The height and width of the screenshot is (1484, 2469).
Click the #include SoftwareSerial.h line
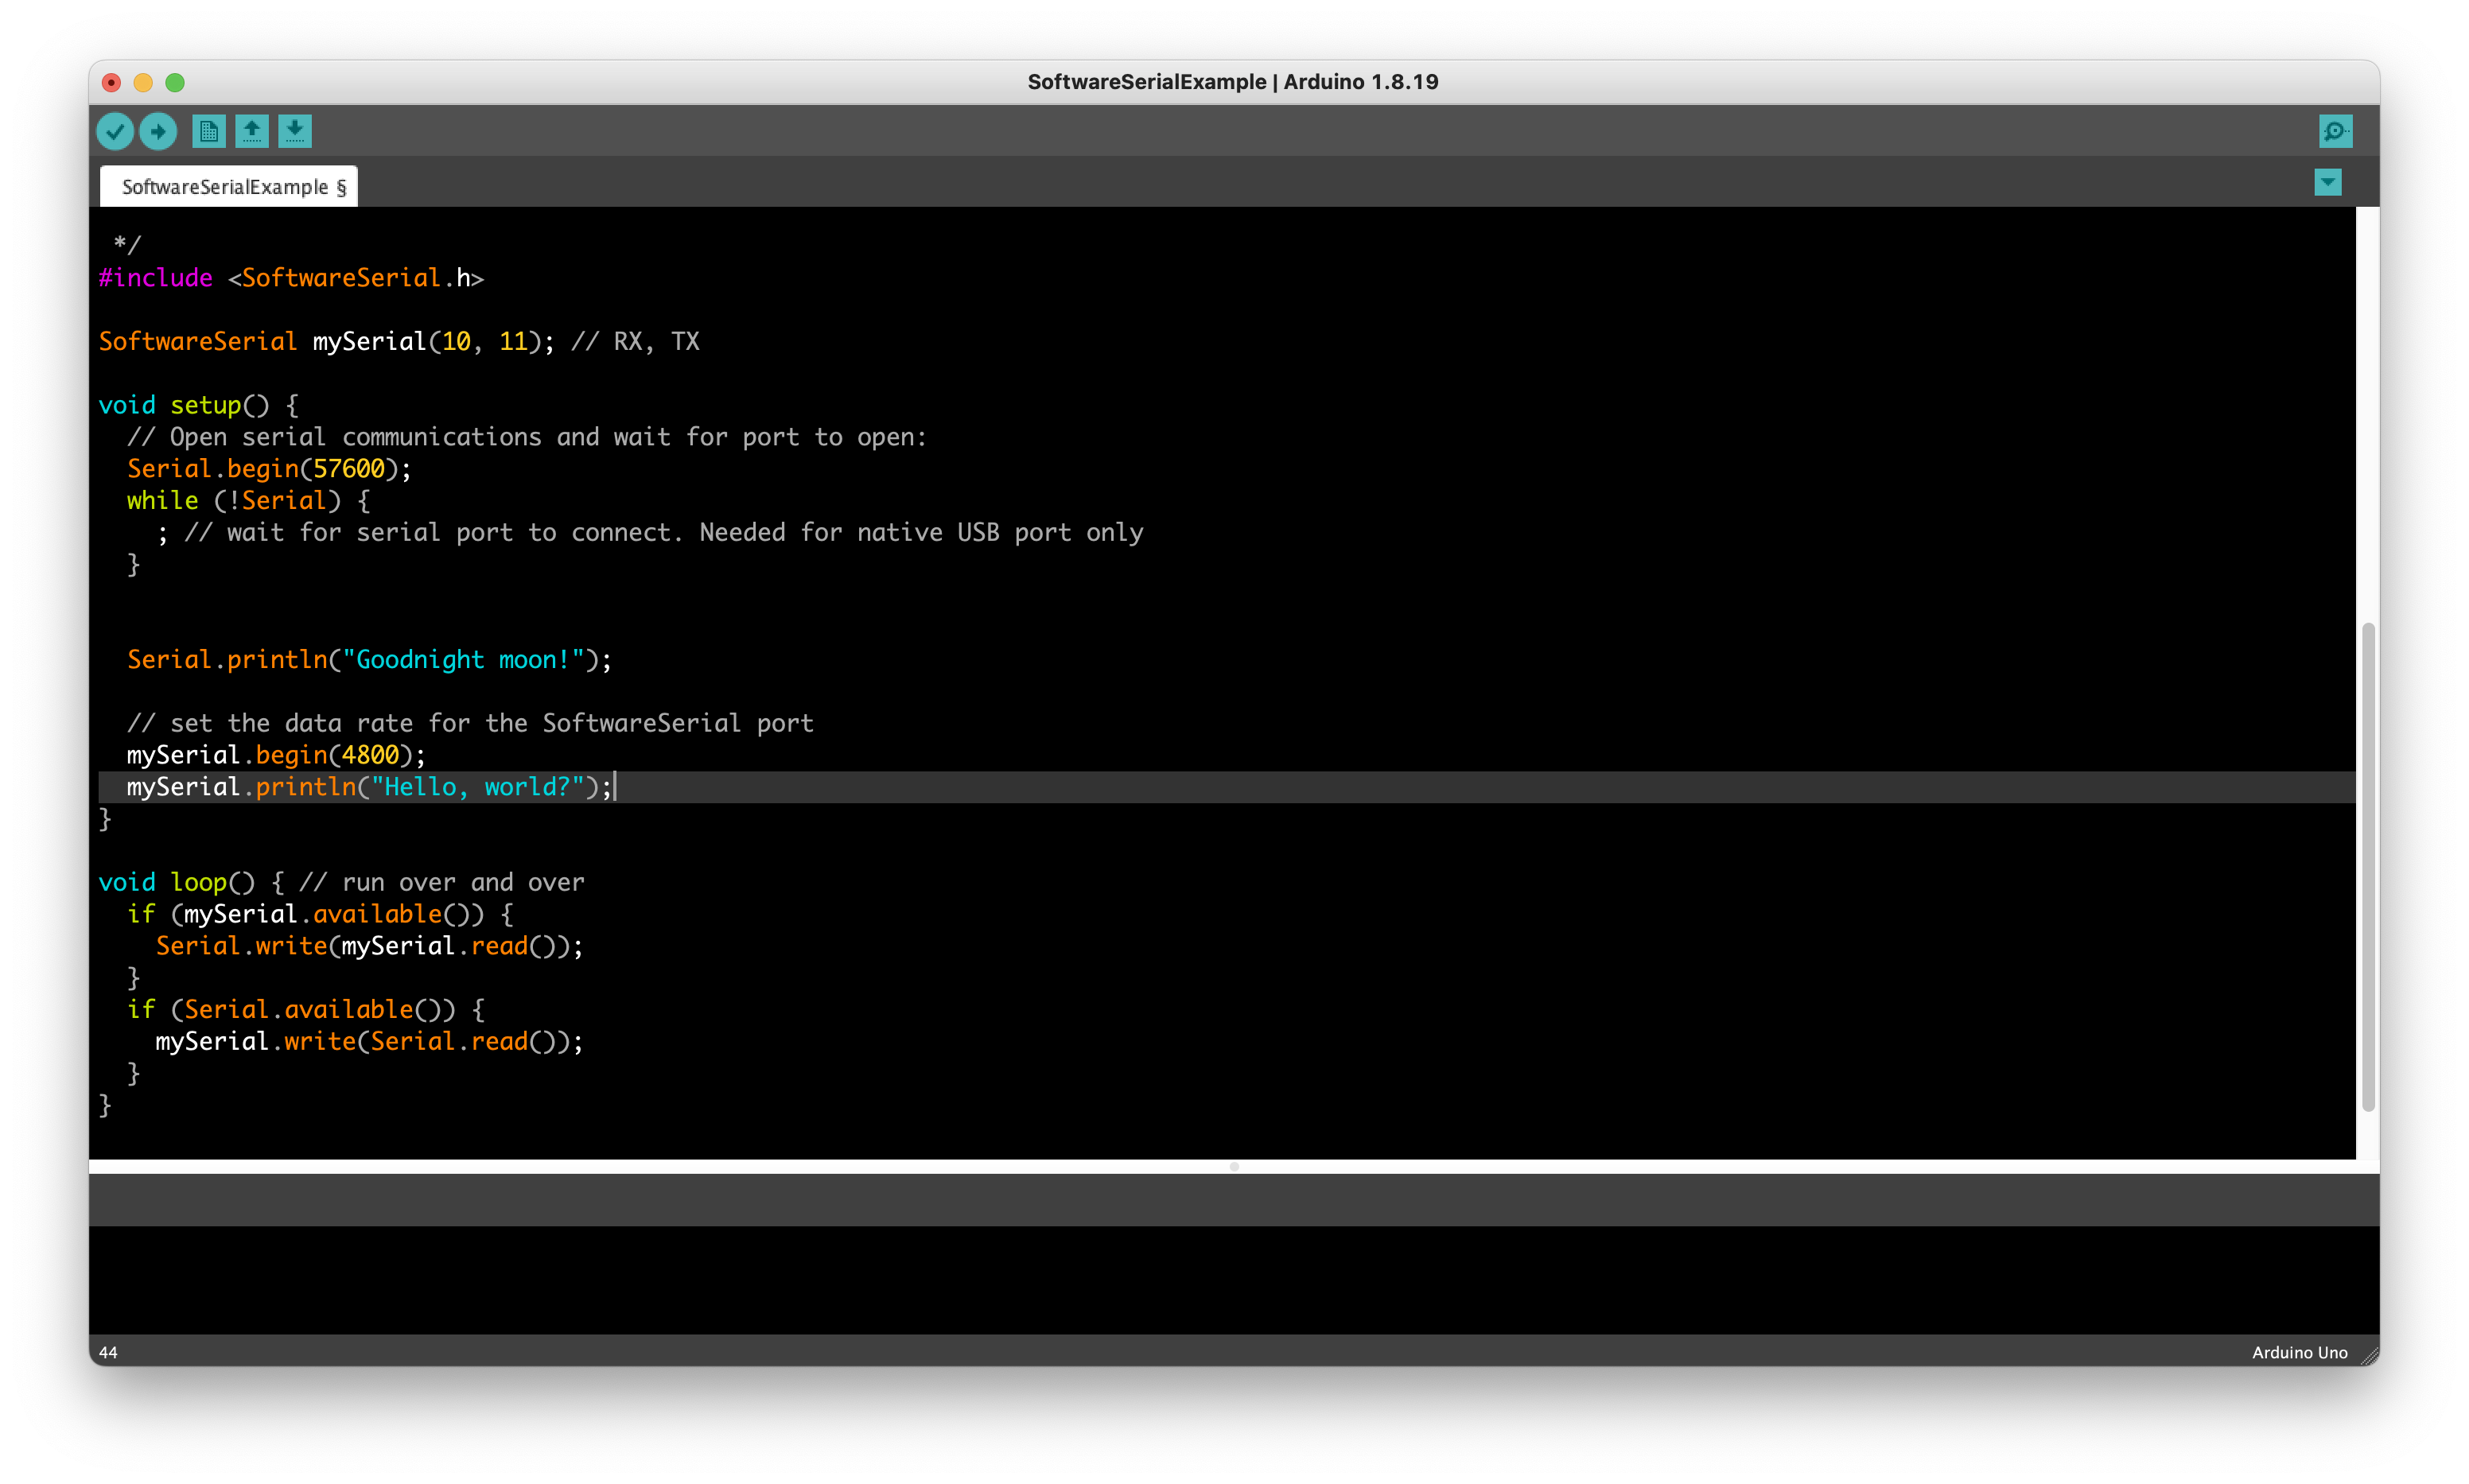291,278
